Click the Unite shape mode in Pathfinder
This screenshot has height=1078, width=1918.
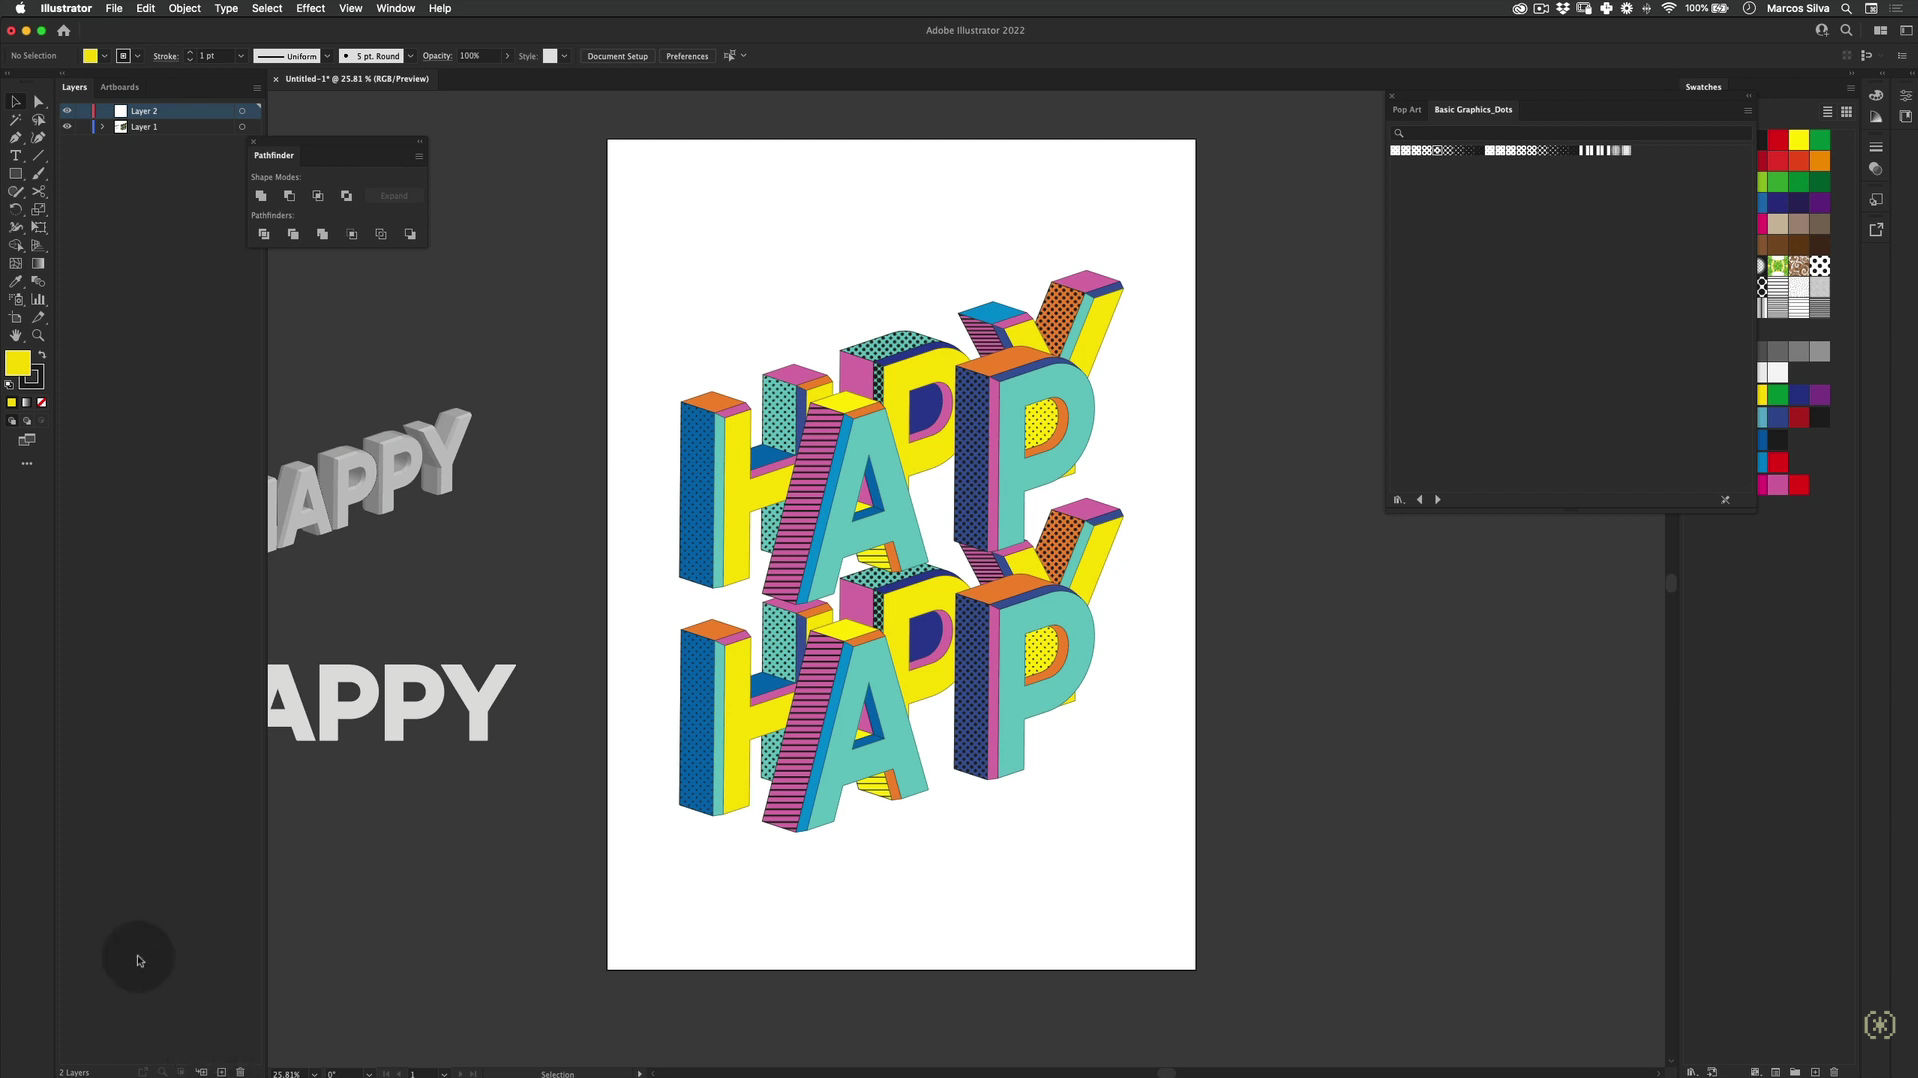pyautogui.click(x=261, y=196)
